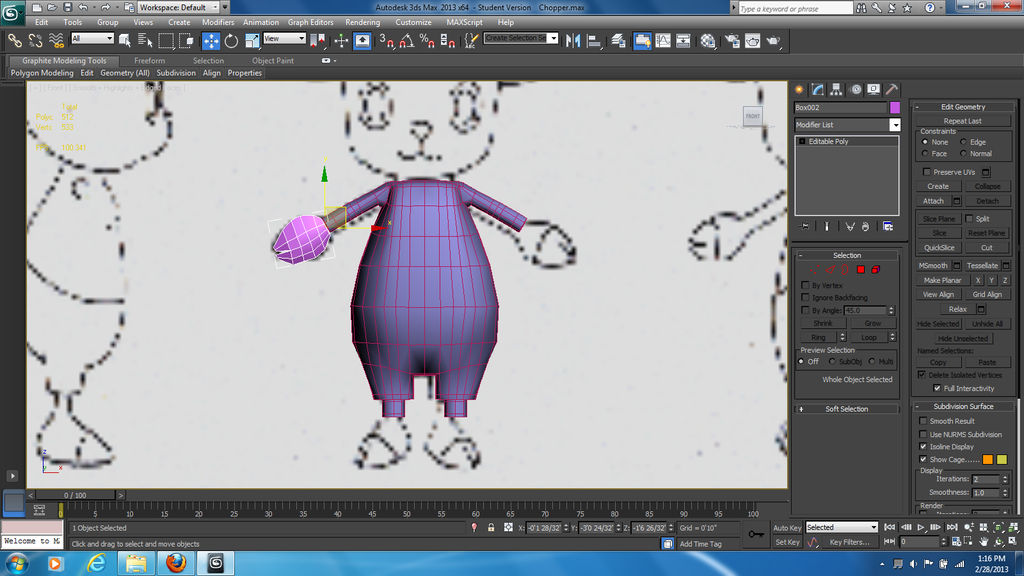Select the Link tool in main toolbar
The height and width of the screenshot is (576, 1024).
tap(14, 40)
